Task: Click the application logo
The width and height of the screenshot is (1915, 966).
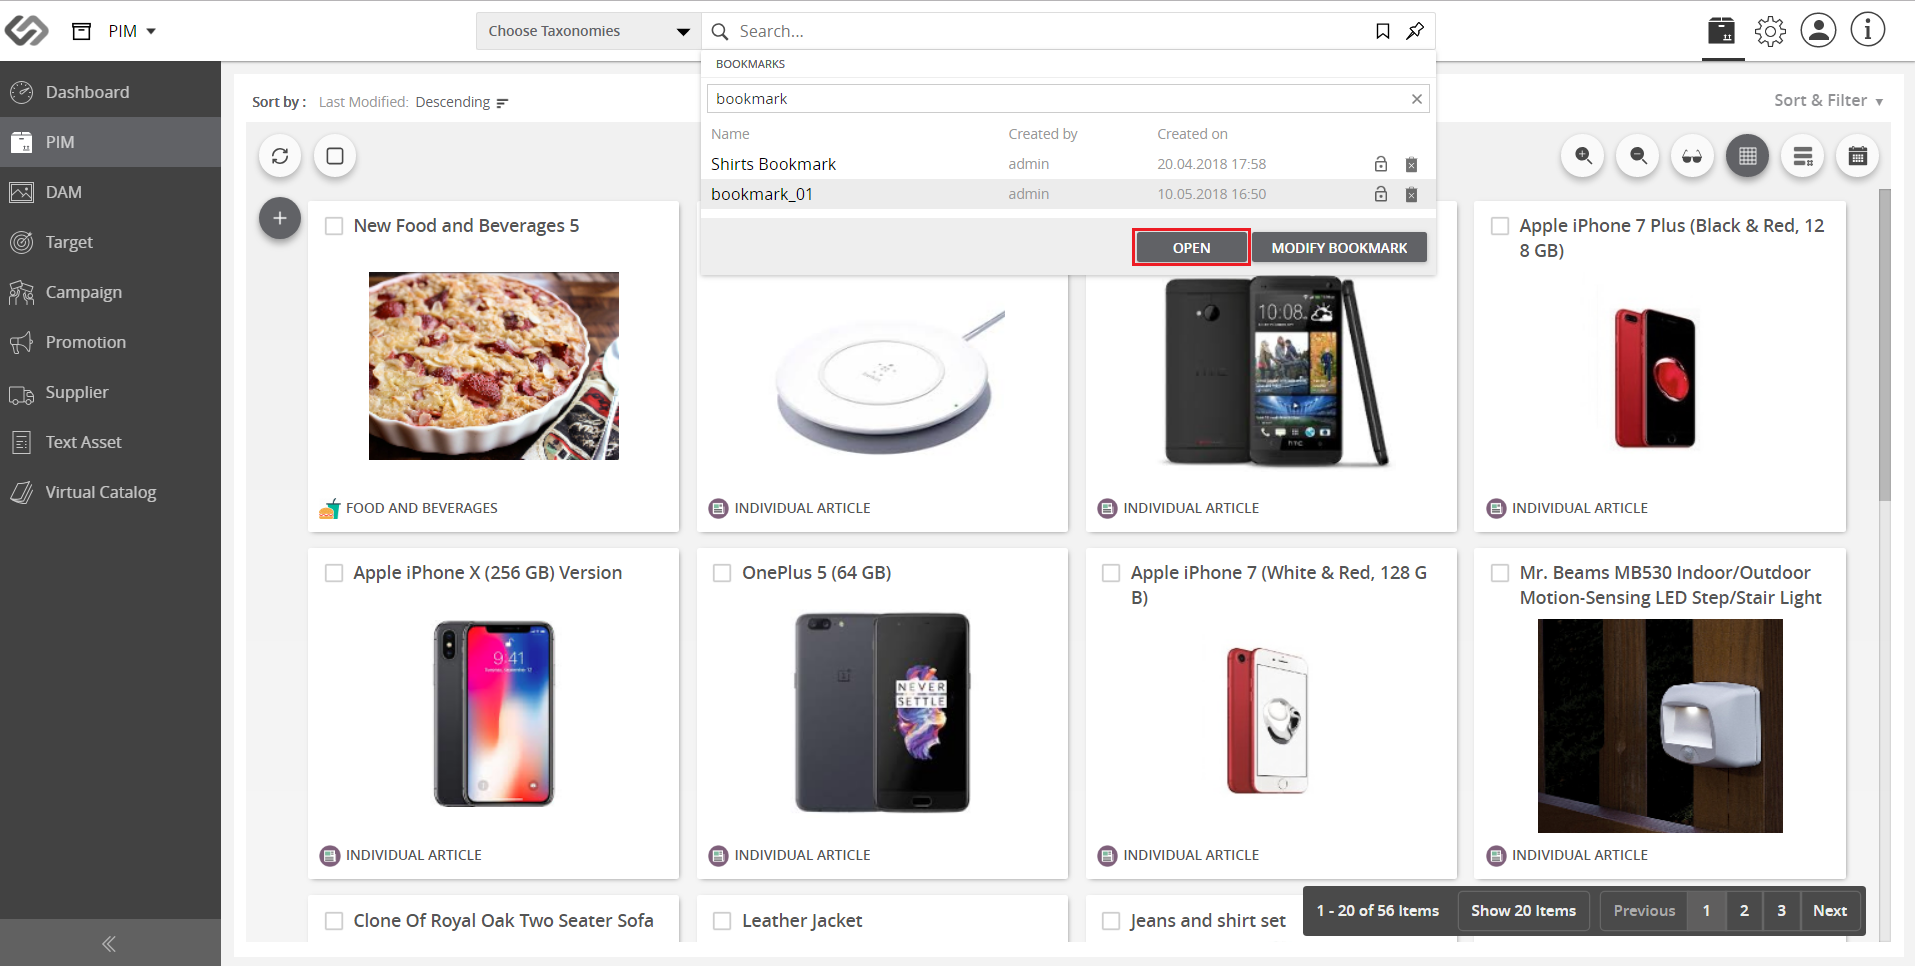Action: (x=27, y=31)
